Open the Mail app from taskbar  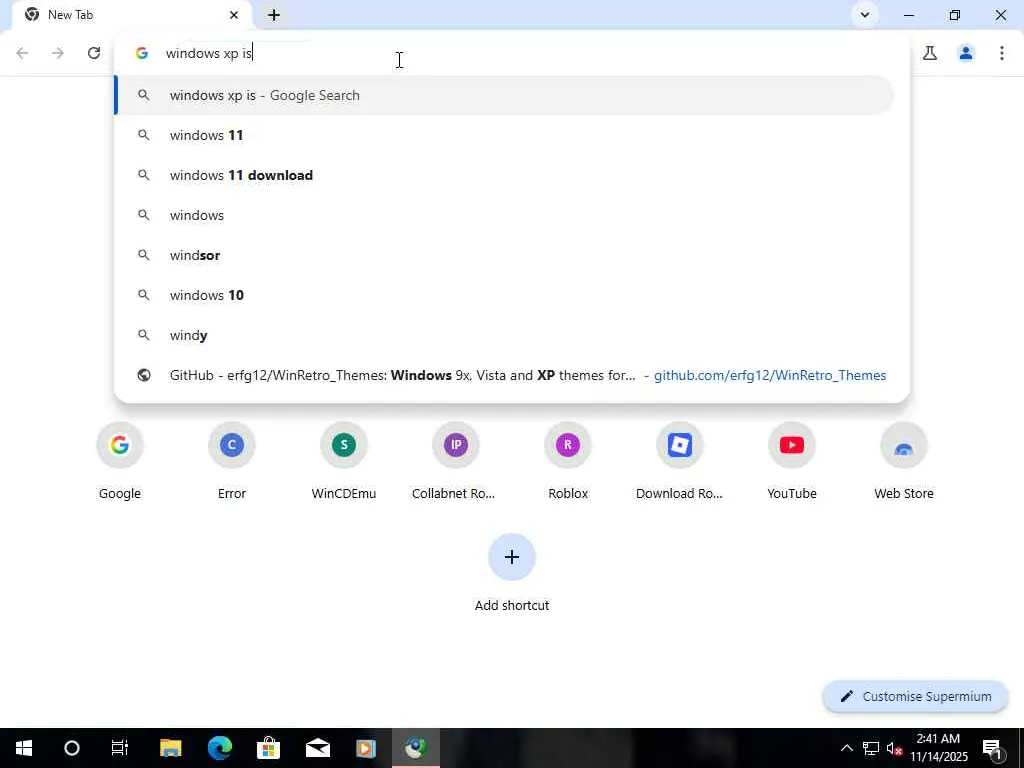click(318, 748)
